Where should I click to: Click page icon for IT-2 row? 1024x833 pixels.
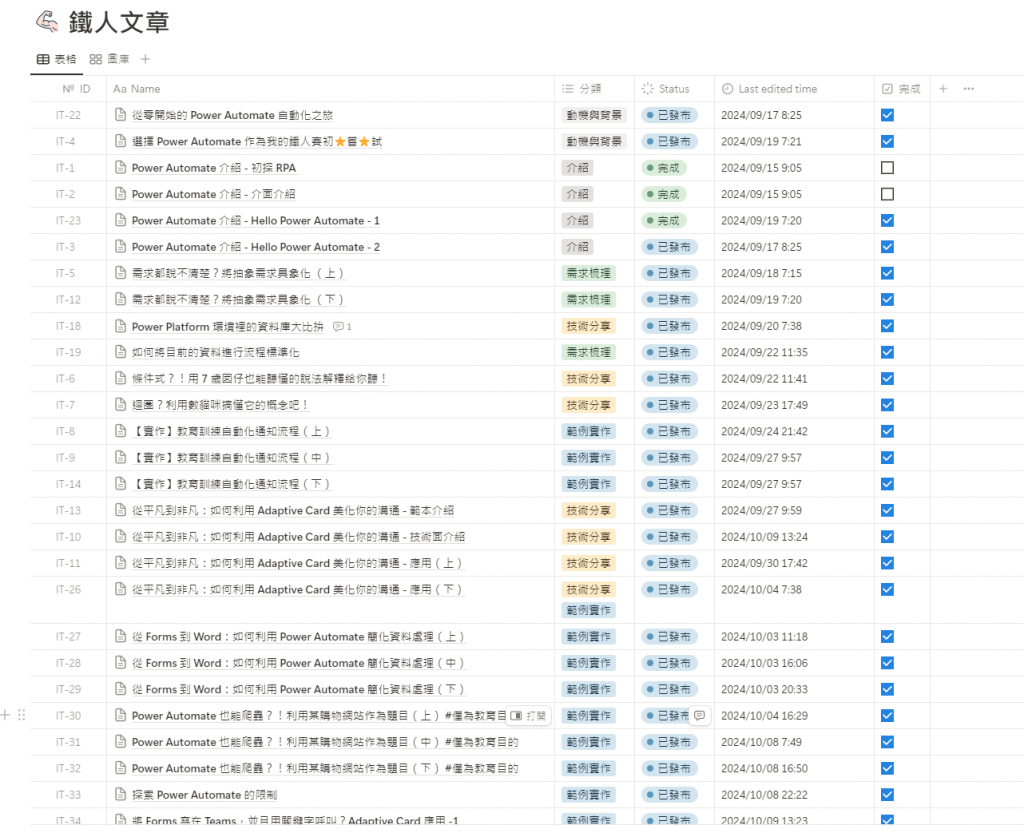click(120, 194)
